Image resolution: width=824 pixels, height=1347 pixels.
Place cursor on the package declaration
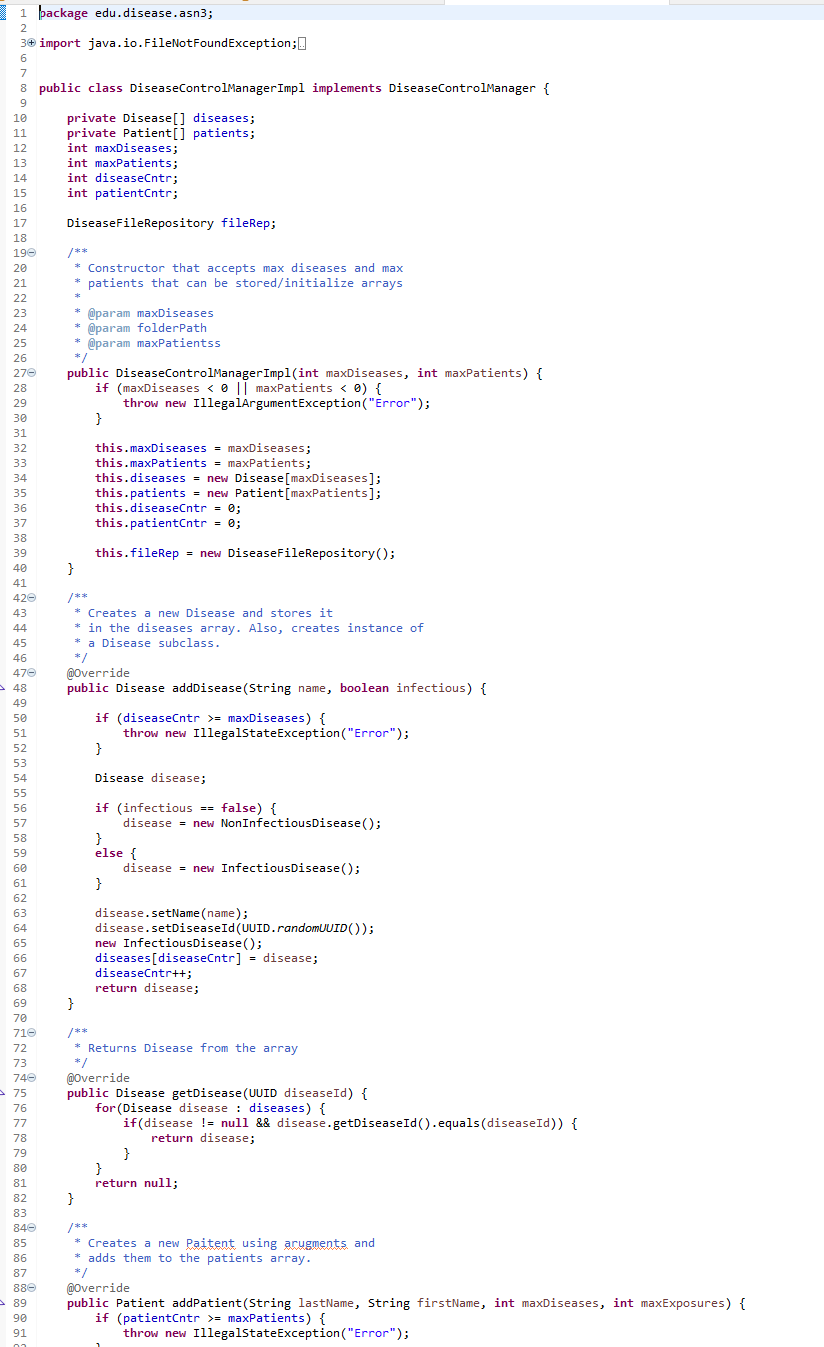120,12
